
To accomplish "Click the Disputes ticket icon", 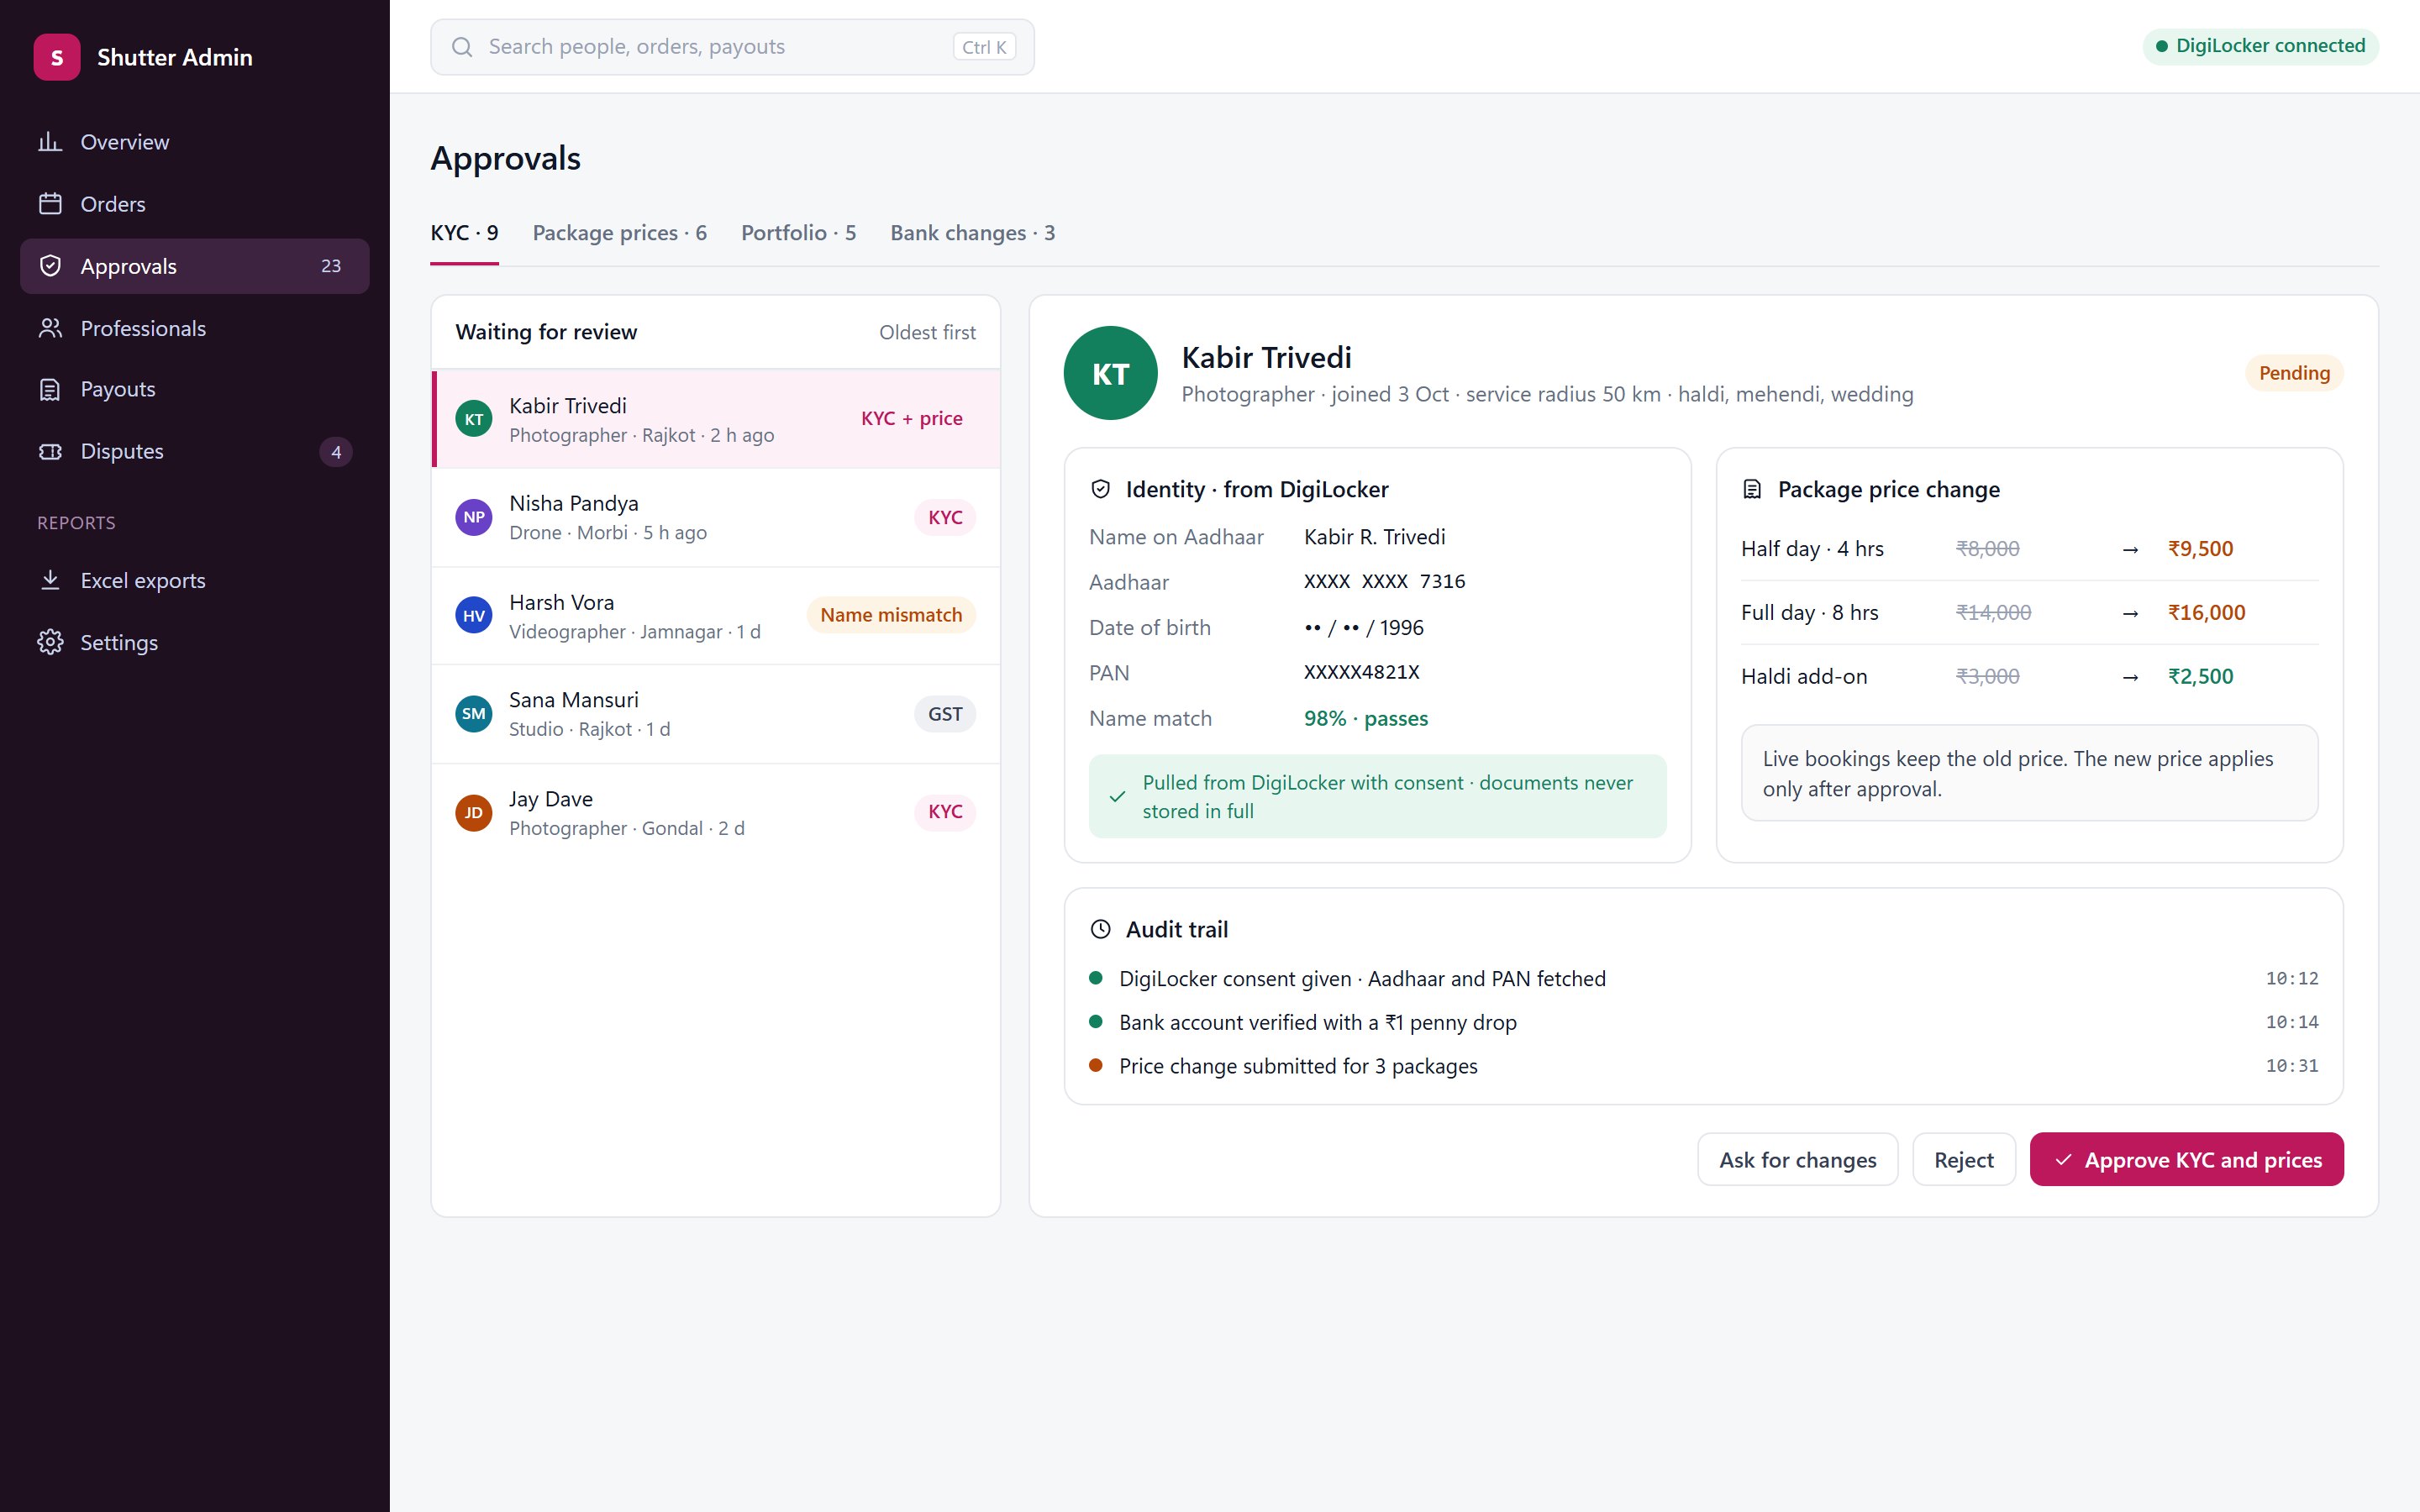I will point(50,451).
